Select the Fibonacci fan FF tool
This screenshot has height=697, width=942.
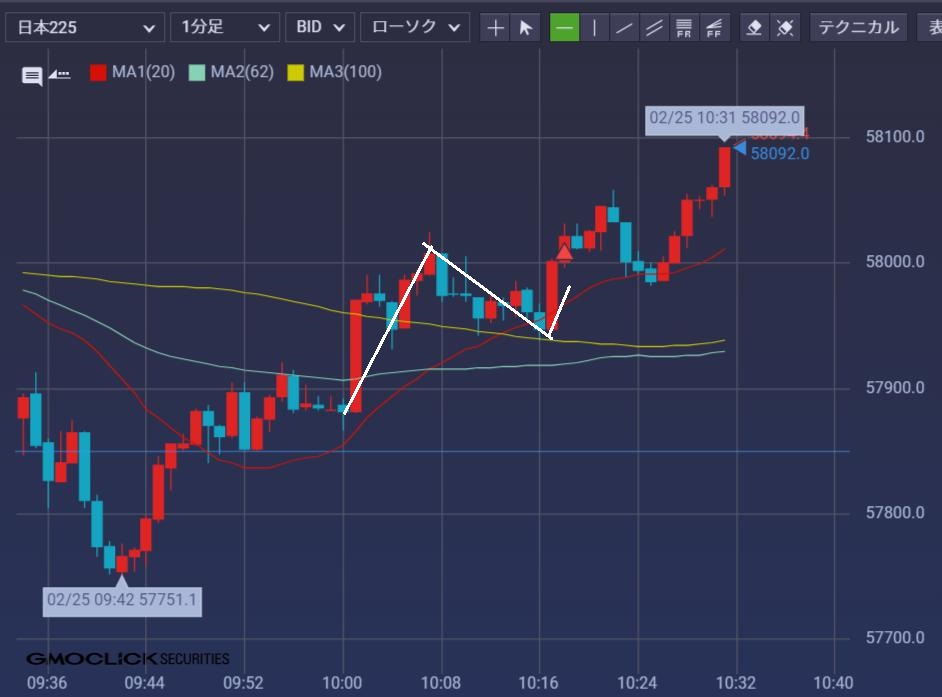point(714,28)
